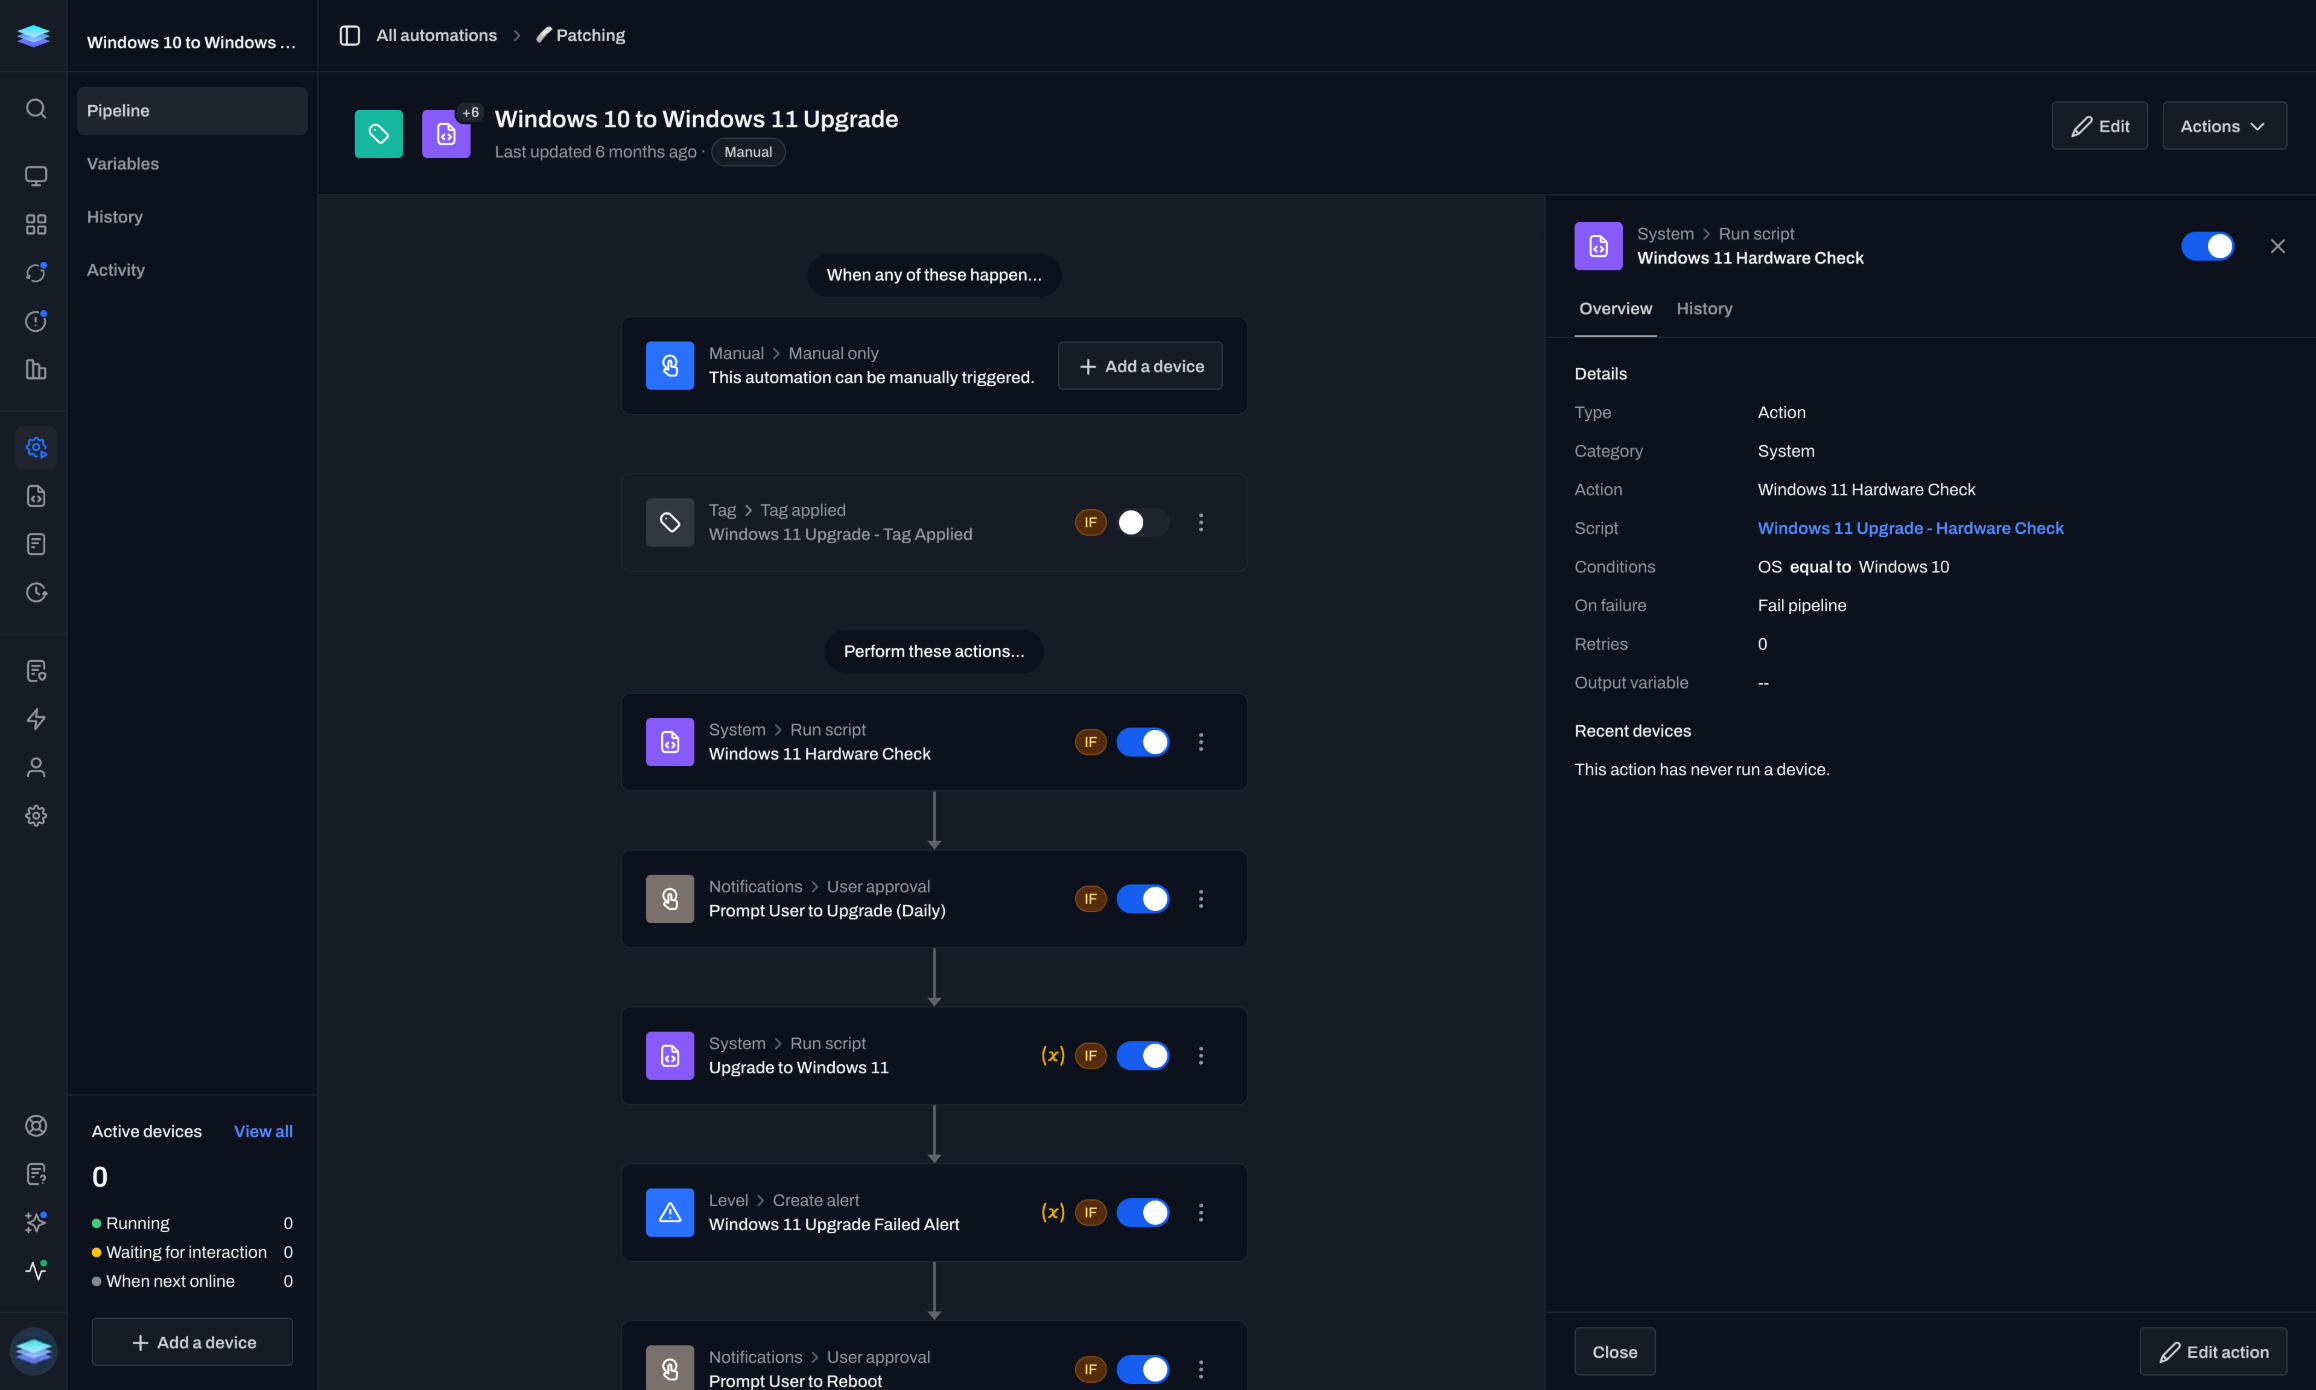Image resolution: width=2316 pixels, height=1390 pixels.
Task: Open the kebab menu on Upgrade to Windows 11
Action: click(x=1201, y=1056)
